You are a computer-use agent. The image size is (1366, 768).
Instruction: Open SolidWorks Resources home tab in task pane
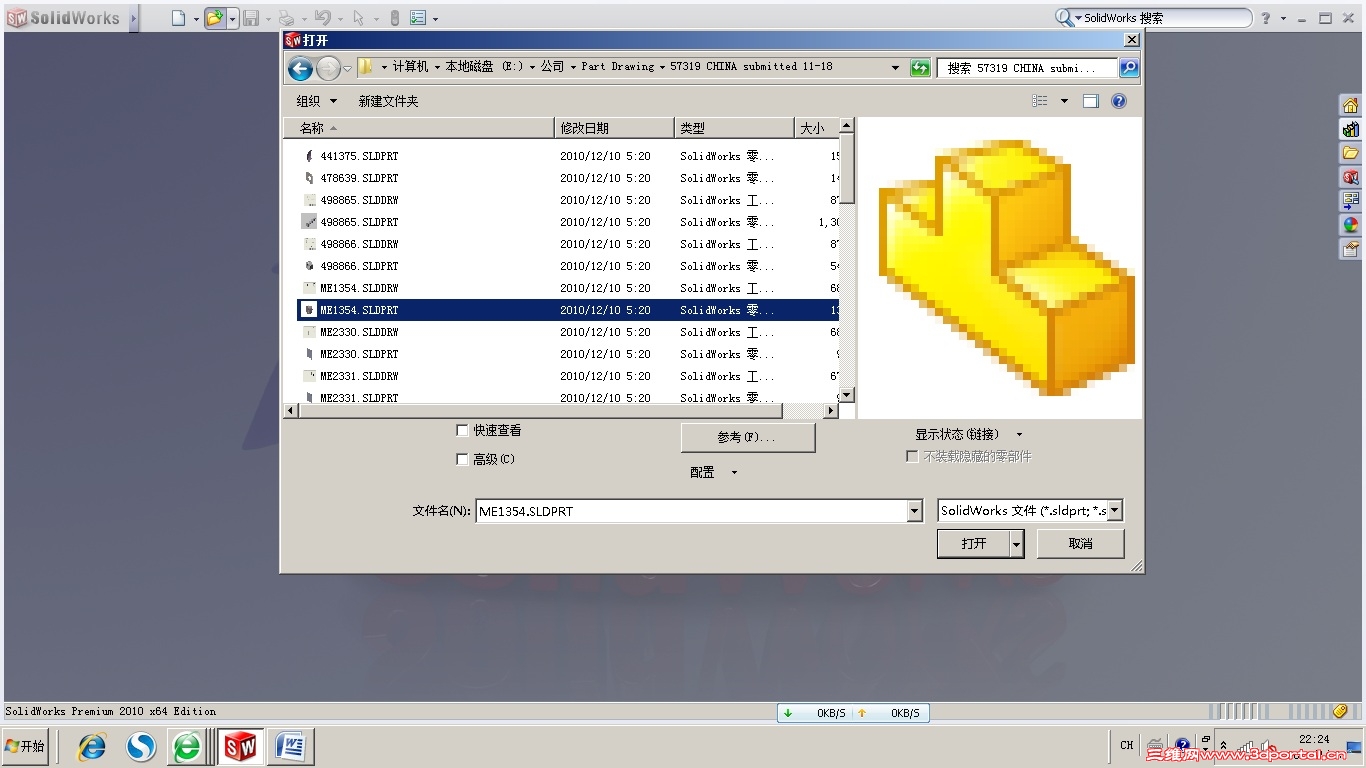click(x=1351, y=105)
